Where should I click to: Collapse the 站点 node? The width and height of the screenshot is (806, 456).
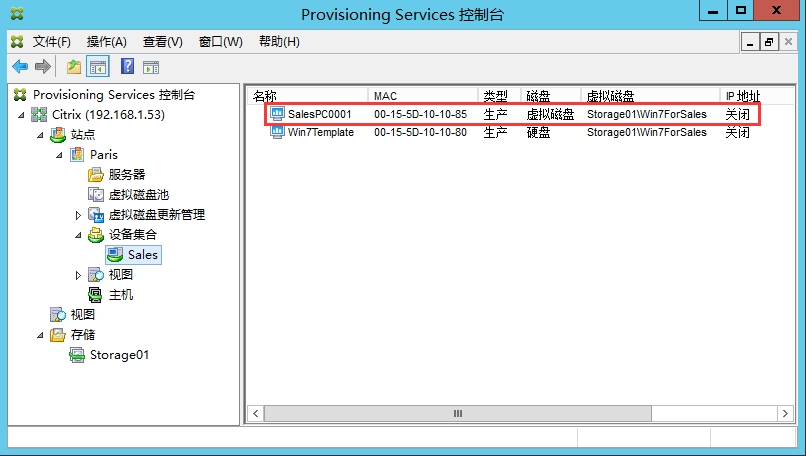click(40, 135)
